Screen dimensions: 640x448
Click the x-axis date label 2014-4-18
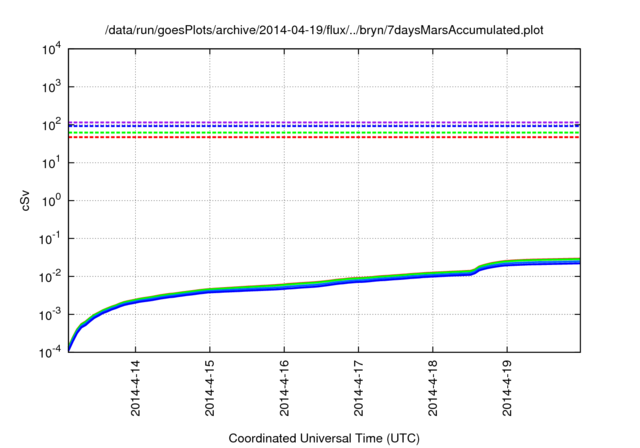click(x=433, y=388)
